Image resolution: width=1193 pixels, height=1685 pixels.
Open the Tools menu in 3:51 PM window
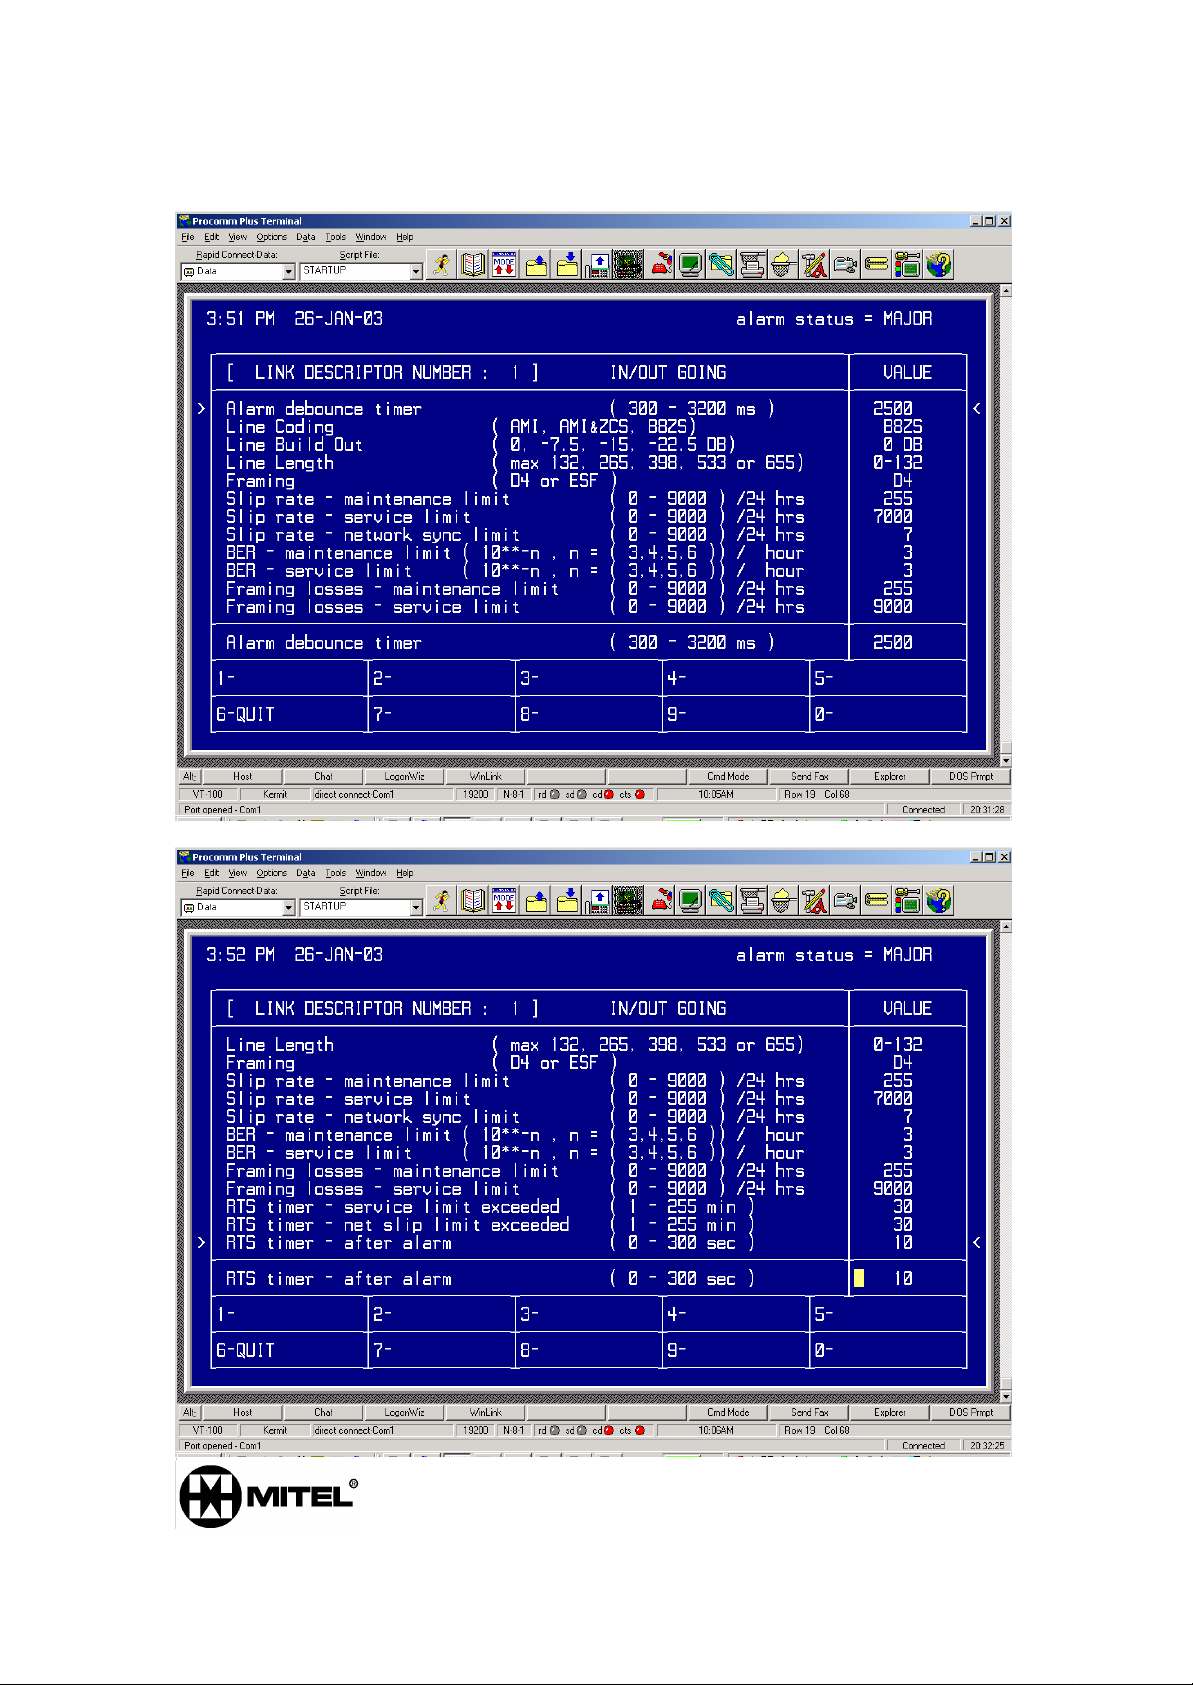pyautogui.click(x=336, y=237)
